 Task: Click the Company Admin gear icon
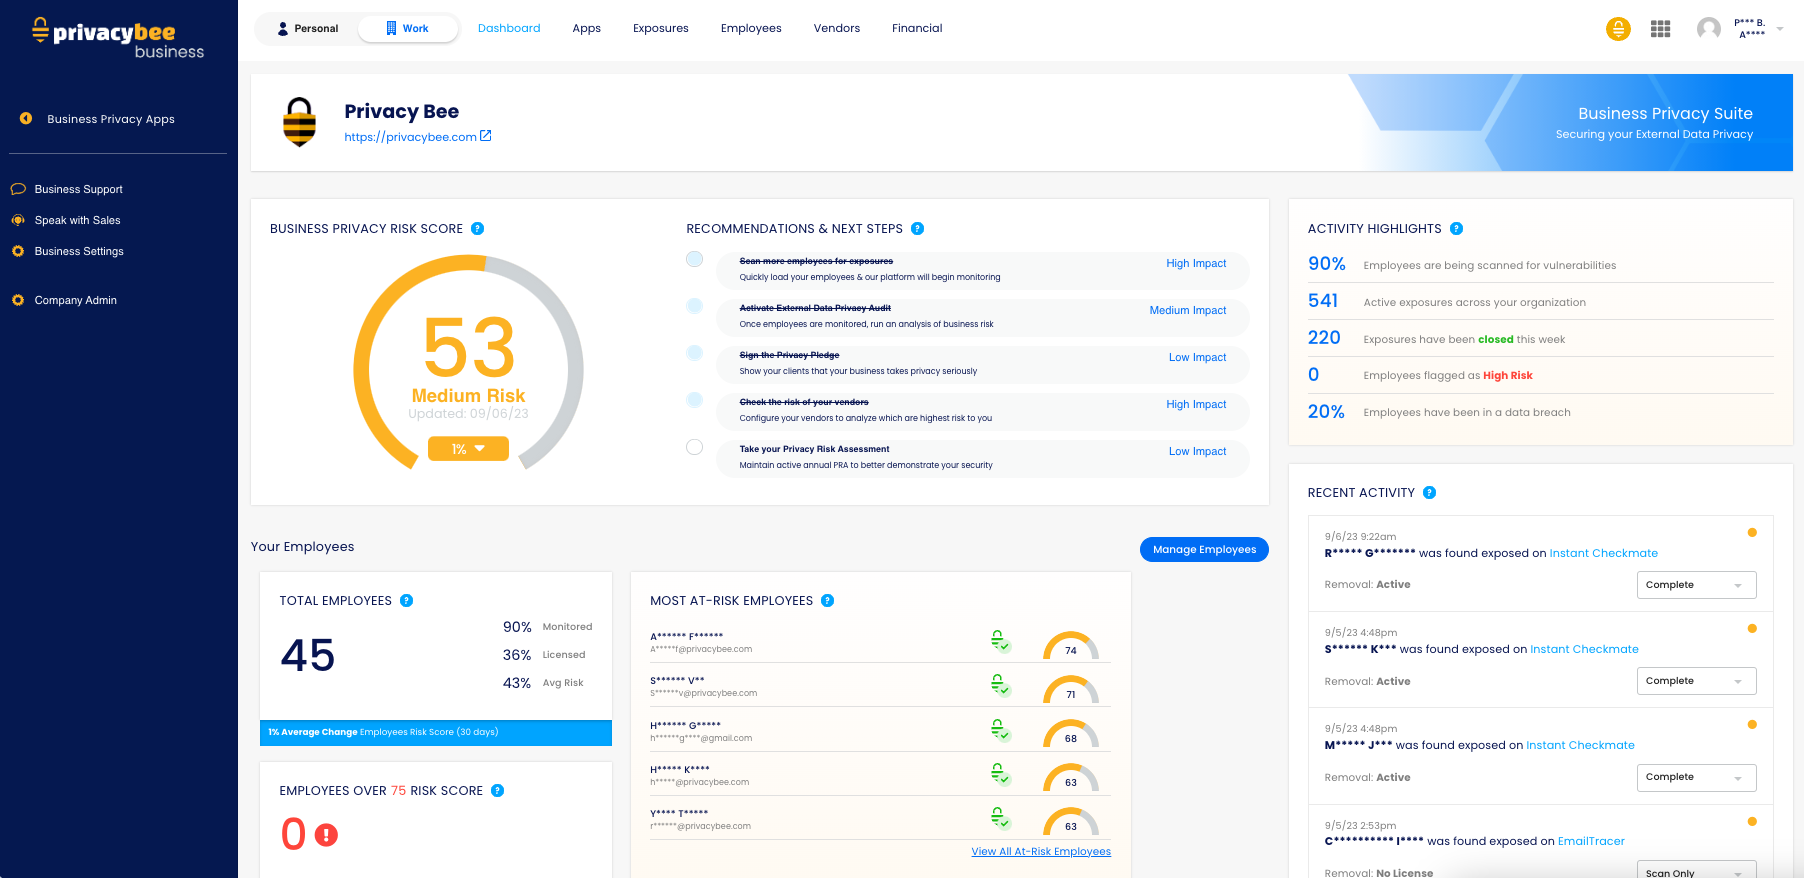click(x=18, y=300)
